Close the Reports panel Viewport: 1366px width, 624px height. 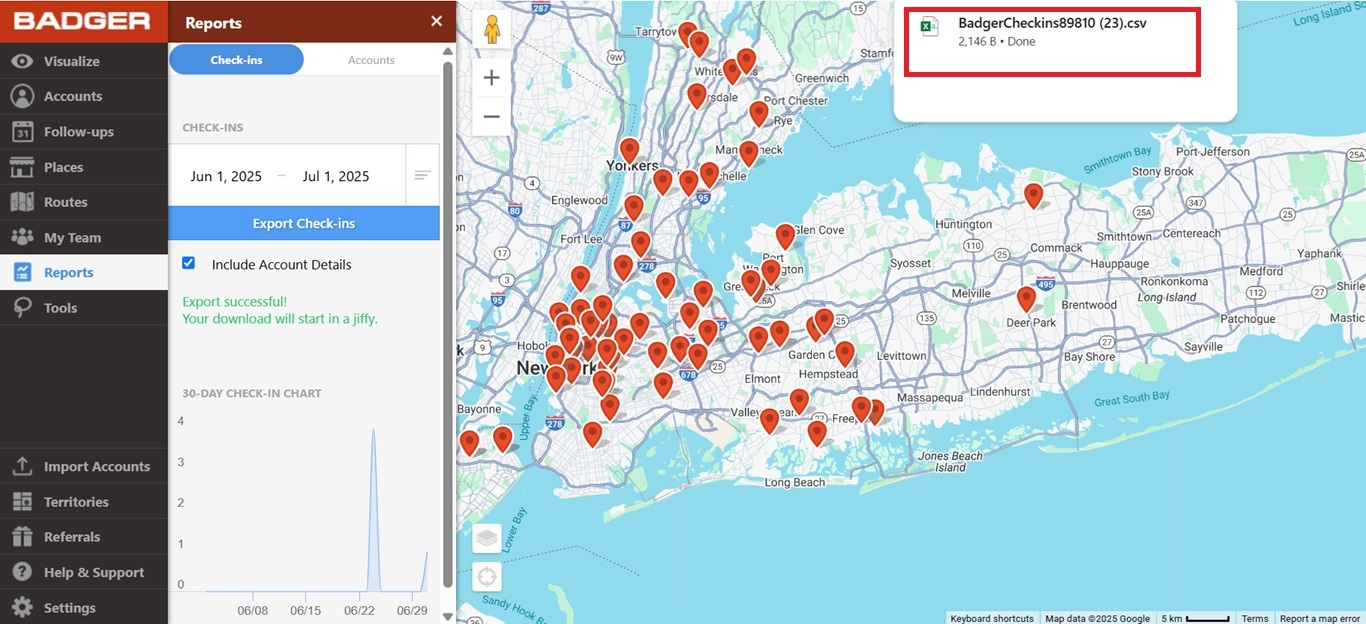tap(436, 21)
